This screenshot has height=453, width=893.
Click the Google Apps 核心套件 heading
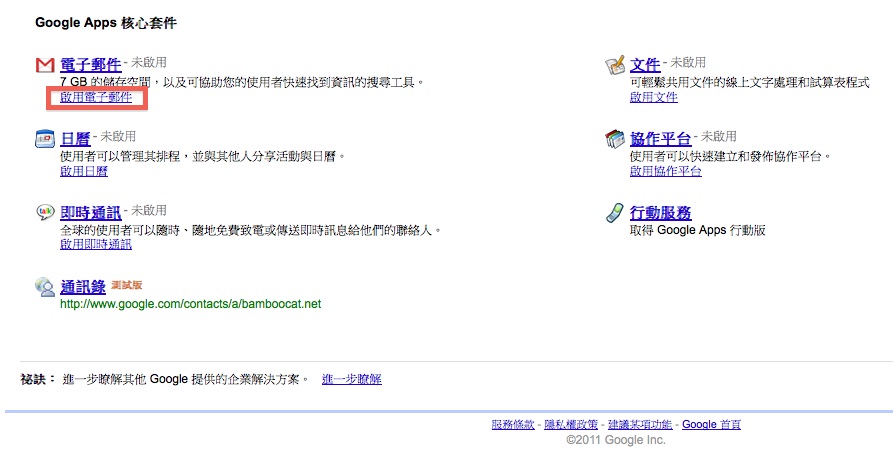[106, 23]
